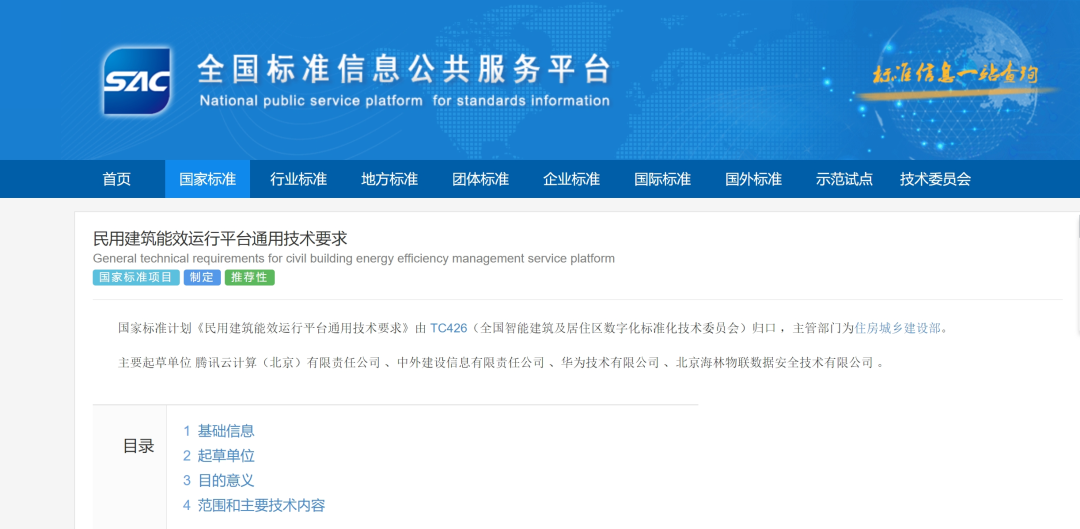This screenshot has width=1080, height=529.
Task: Click the 国家标准项目 tag badge
Action: coord(136,277)
